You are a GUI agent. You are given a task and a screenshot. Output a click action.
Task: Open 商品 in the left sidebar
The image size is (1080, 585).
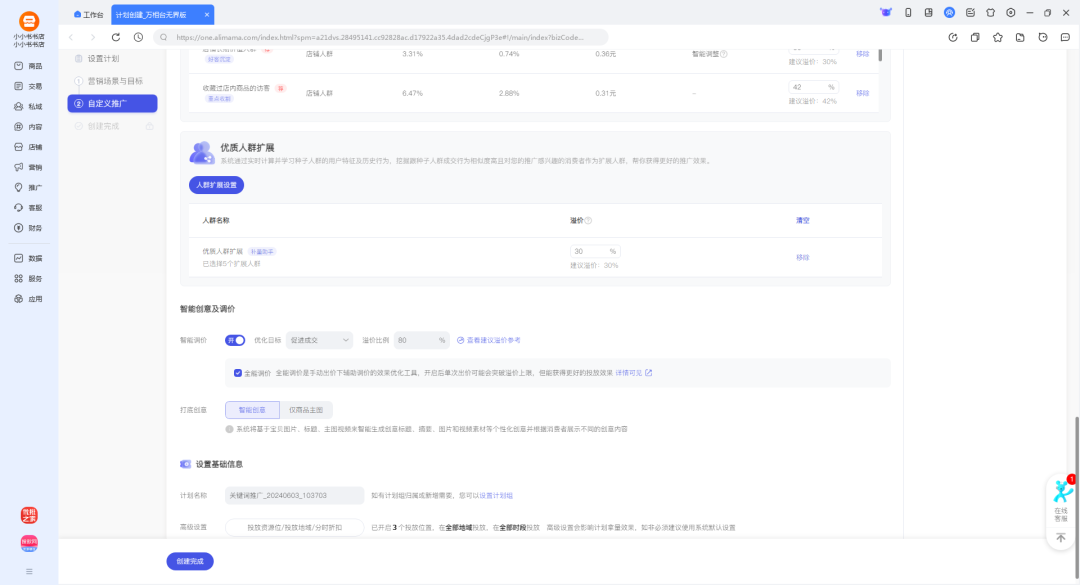[x=29, y=66]
